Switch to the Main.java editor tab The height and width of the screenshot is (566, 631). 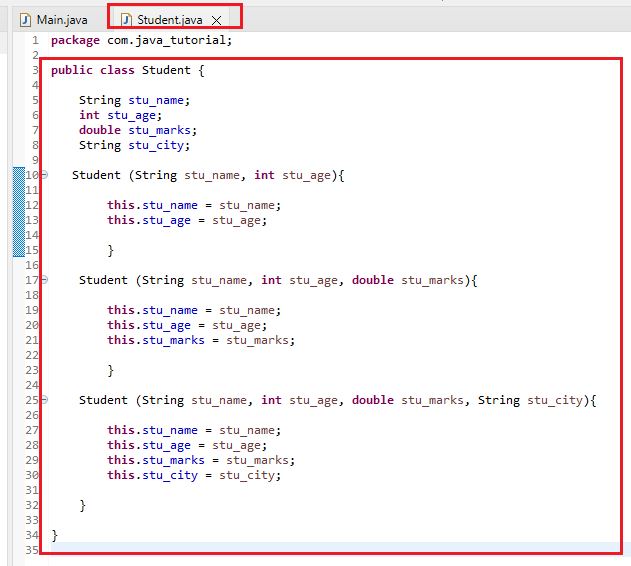(x=54, y=20)
